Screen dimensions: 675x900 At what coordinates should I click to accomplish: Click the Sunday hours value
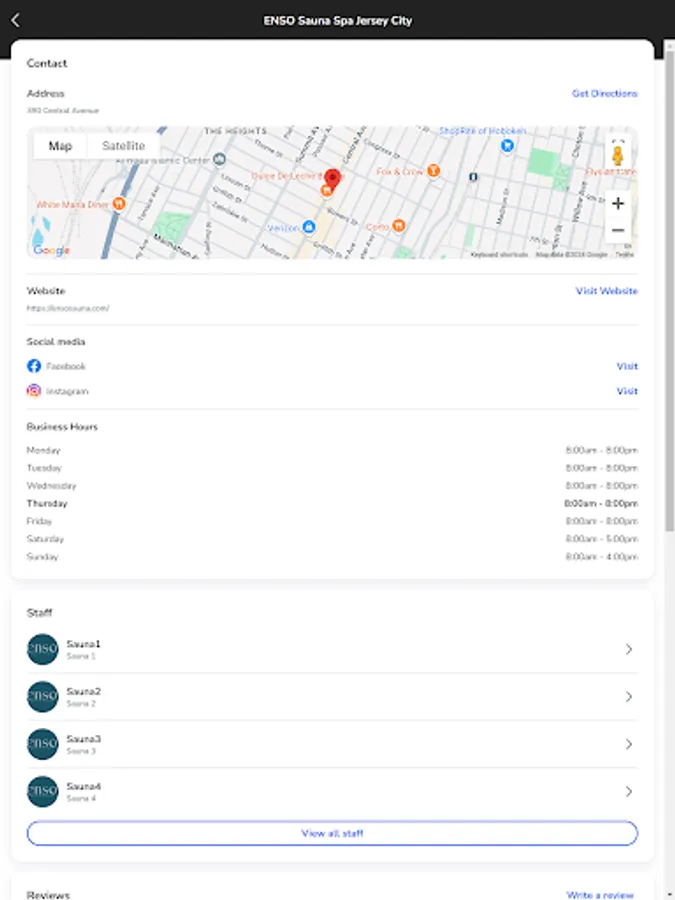pyautogui.click(x=602, y=557)
